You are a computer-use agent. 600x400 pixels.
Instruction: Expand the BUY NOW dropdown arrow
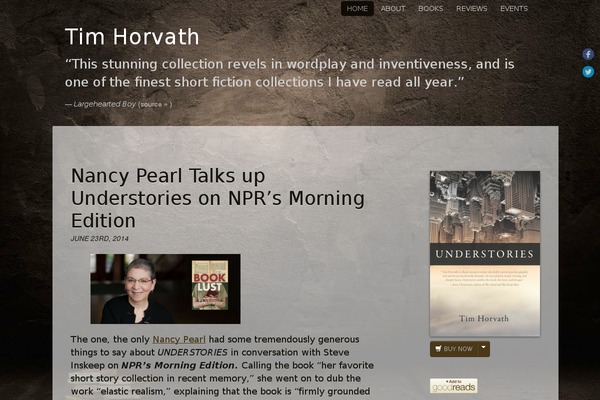(x=484, y=349)
